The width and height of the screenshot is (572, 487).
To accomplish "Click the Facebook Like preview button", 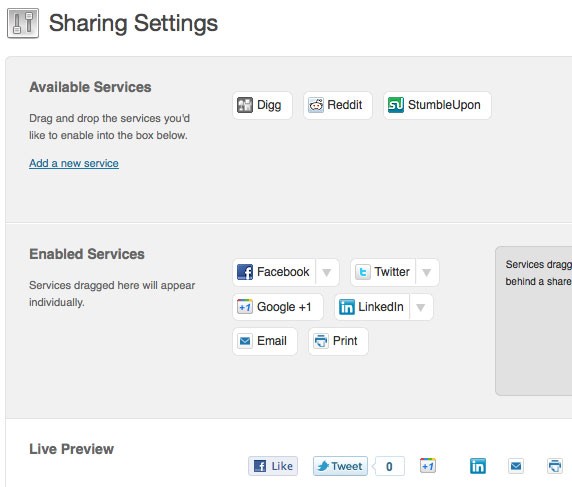I will (x=273, y=466).
